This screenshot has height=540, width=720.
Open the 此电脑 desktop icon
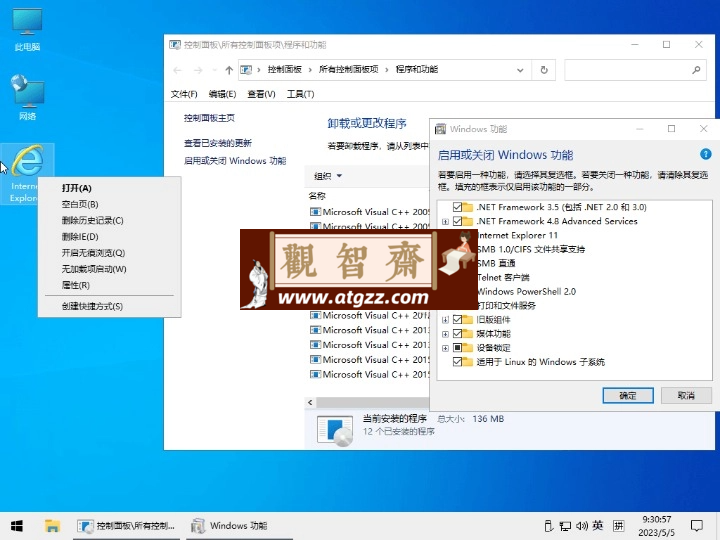[x=27, y=30]
